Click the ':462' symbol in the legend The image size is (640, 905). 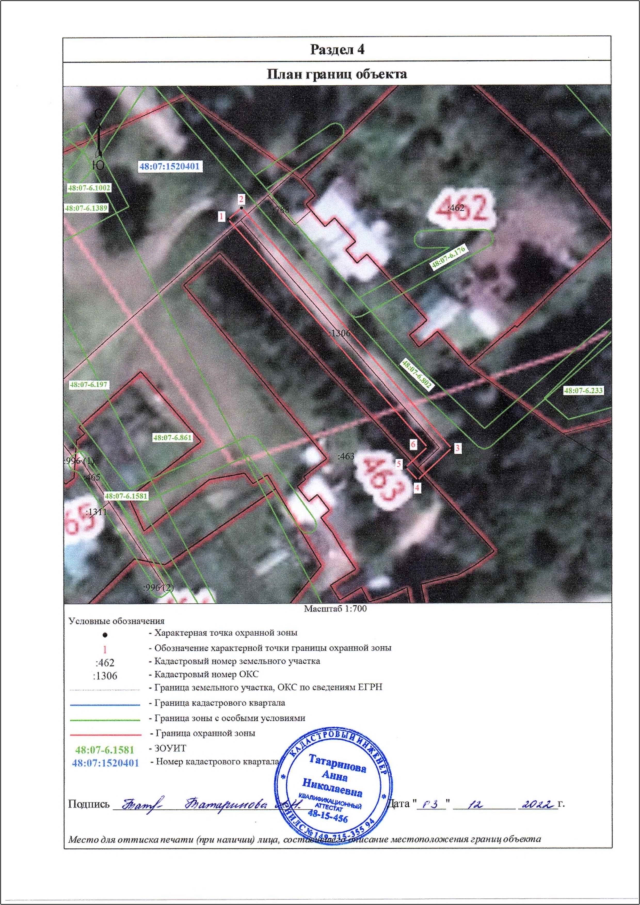click(105, 661)
